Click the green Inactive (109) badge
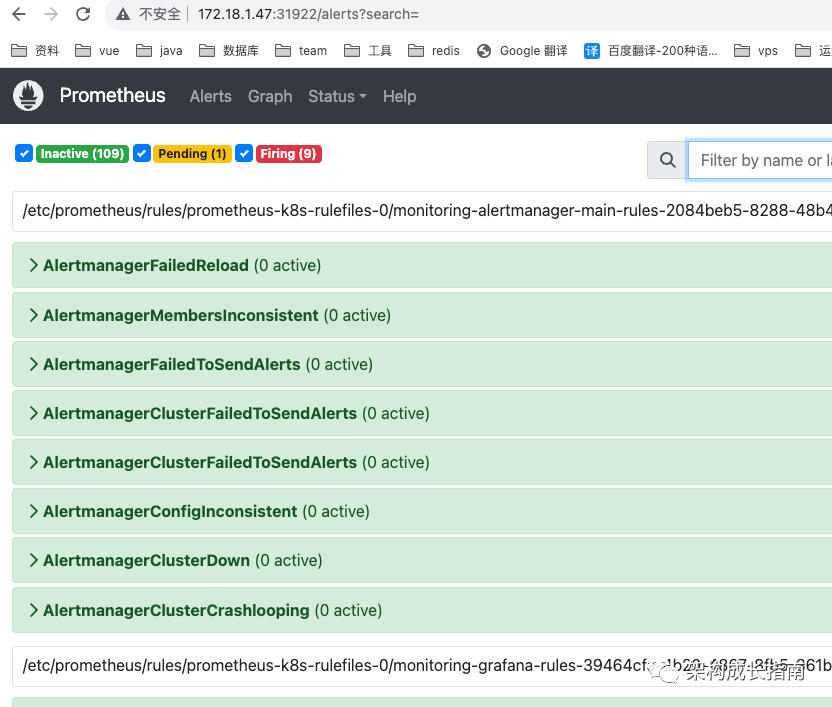This screenshot has height=707, width=832. 82,153
